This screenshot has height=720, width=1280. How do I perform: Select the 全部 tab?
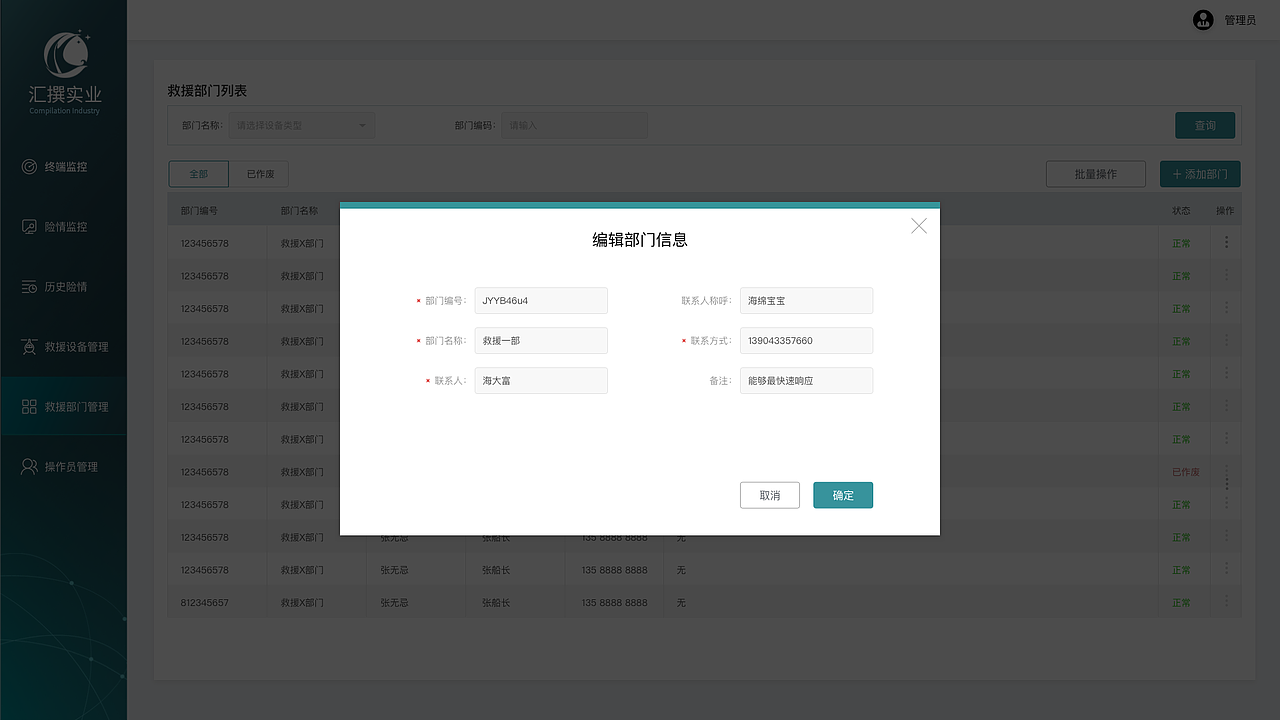[x=198, y=173]
